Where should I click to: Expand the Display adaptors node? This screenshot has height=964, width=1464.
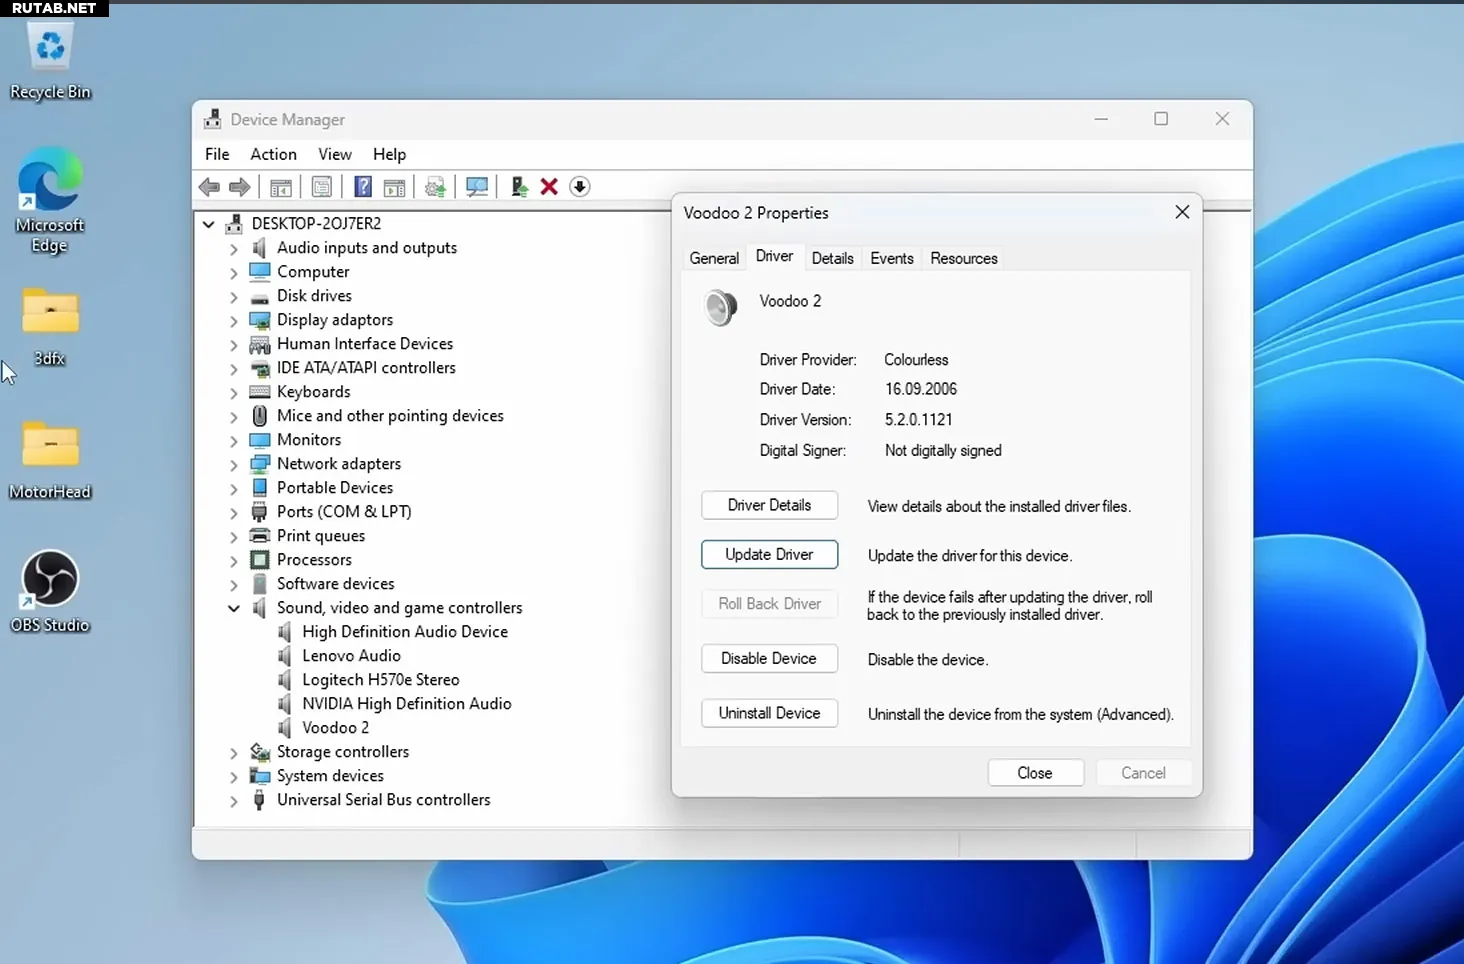(234, 321)
